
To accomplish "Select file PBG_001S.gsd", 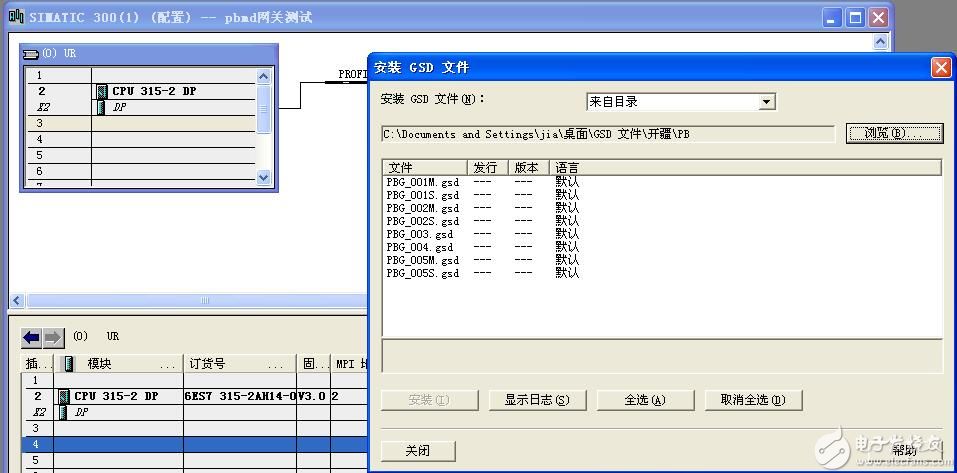I will pos(422,195).
